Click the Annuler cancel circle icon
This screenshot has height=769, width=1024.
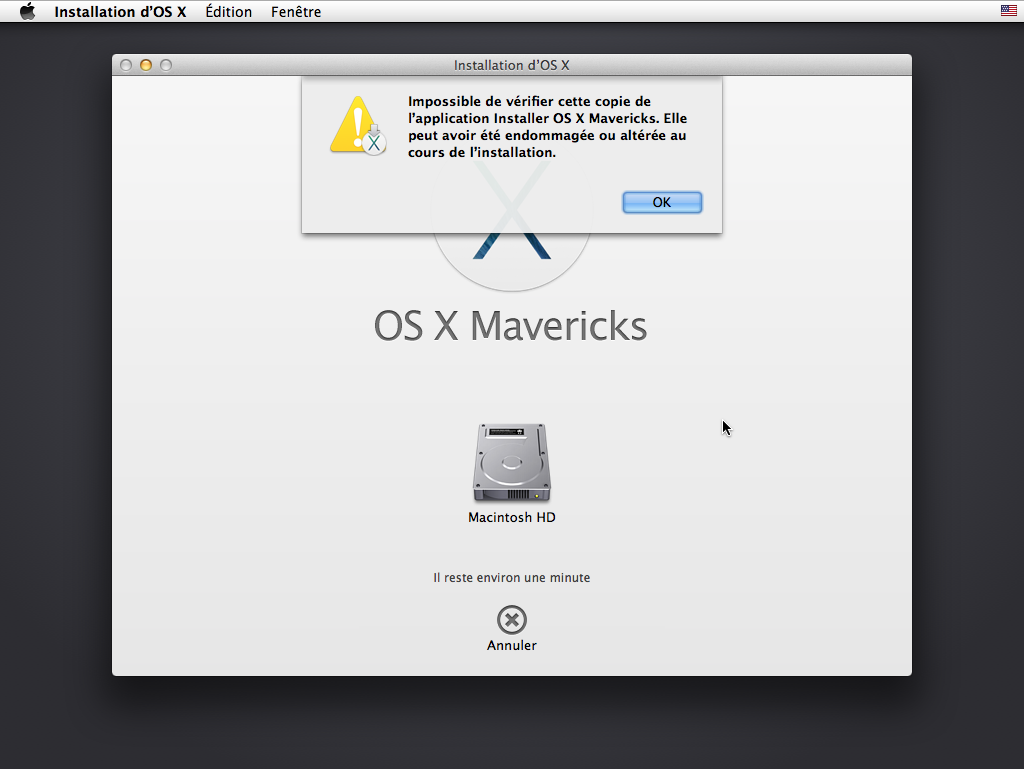coord(512,620)
